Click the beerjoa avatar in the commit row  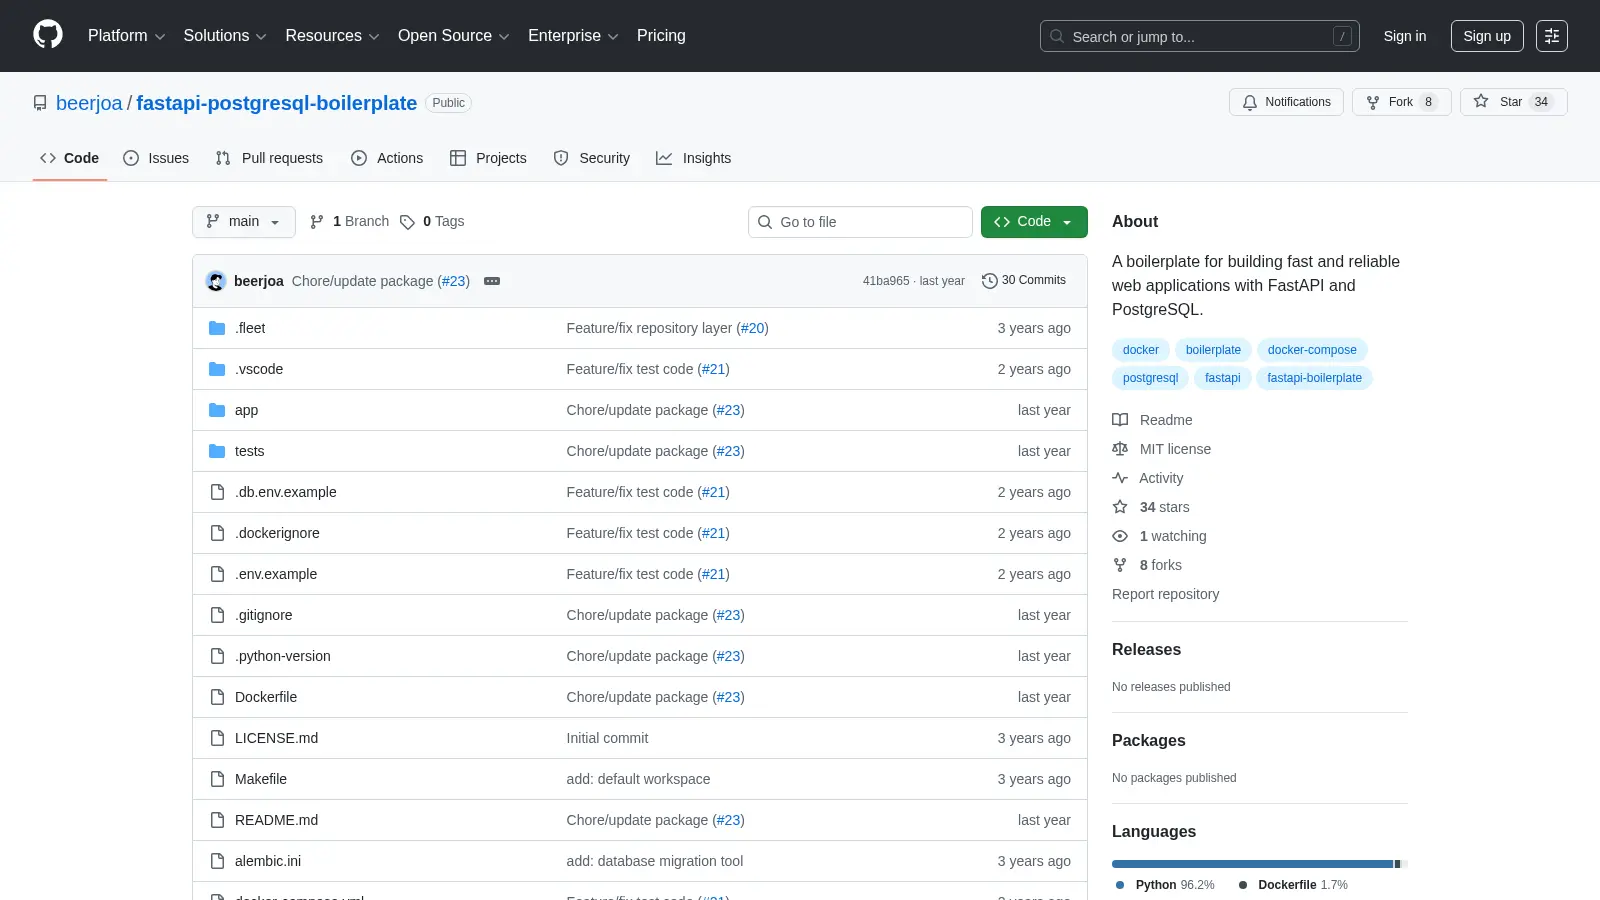click(216, 281)
